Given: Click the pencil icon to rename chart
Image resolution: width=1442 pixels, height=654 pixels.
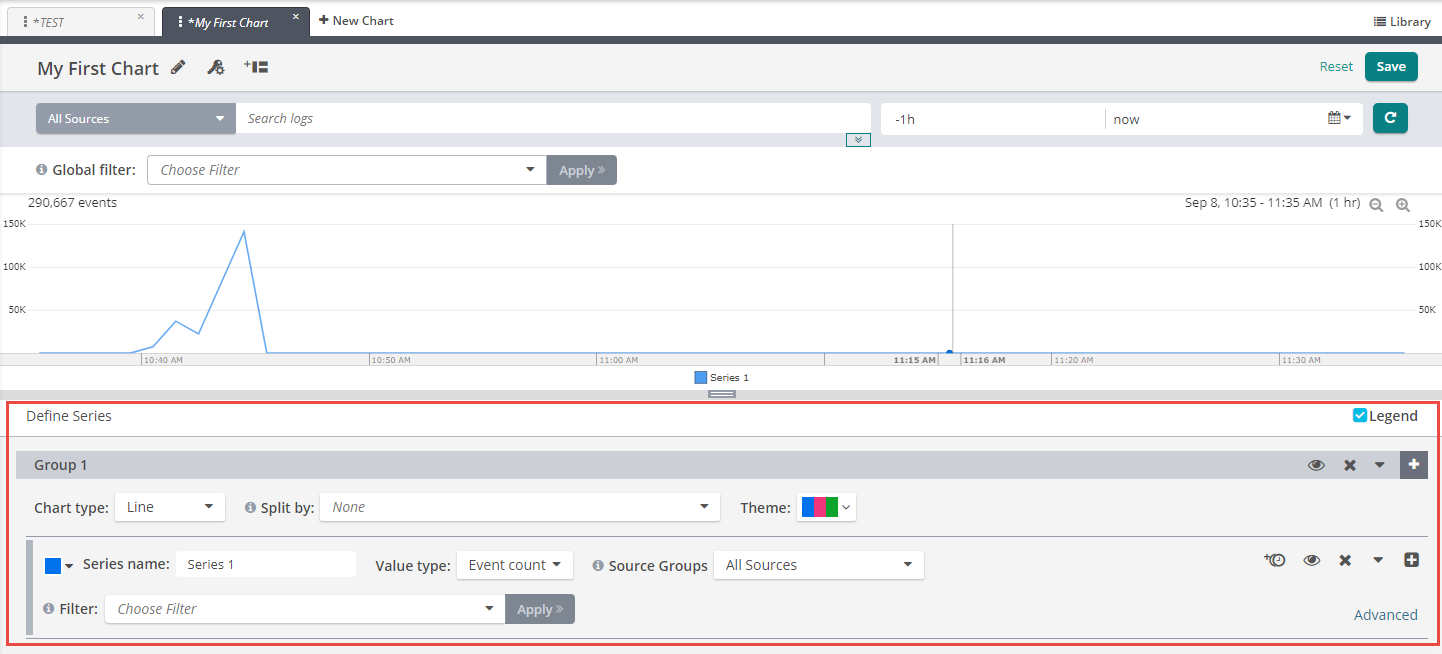Looking at the screenshot, I should click(178, 67).
